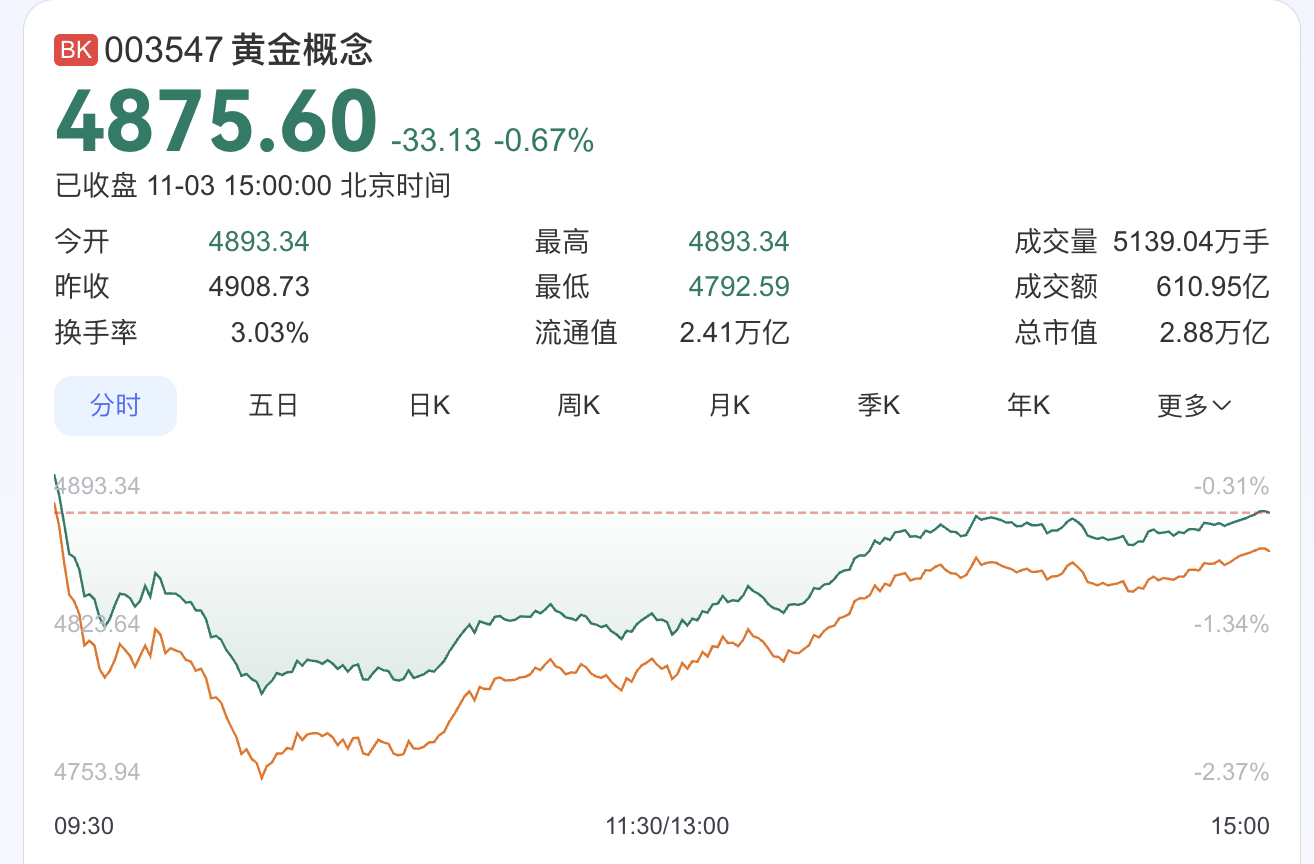Click the 成交额 value 610.95亿

pos(1212,287)
